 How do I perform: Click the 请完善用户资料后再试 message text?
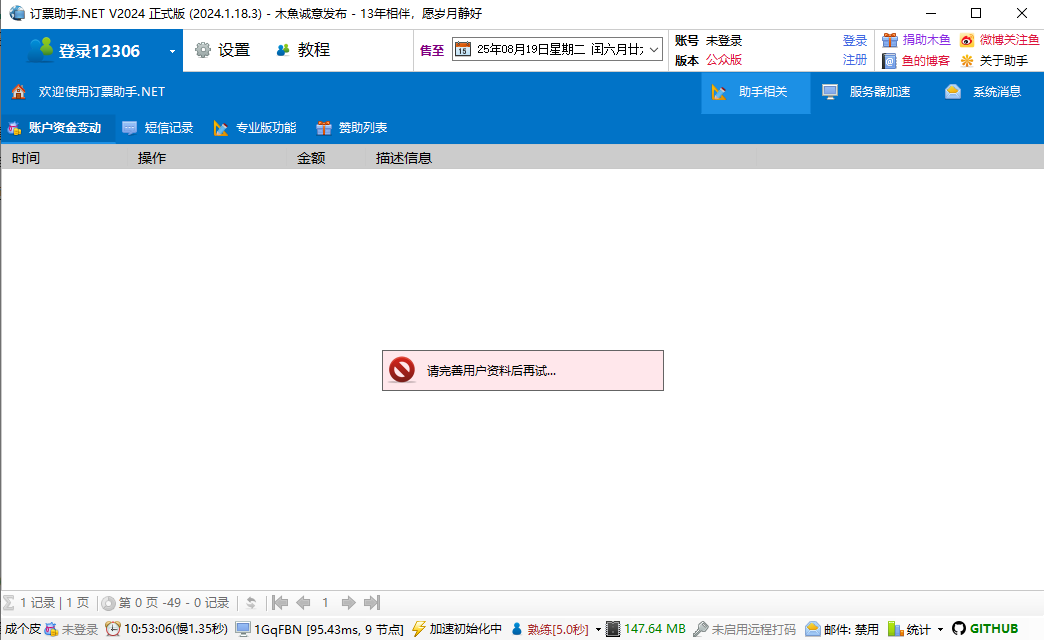coord(491,371)
